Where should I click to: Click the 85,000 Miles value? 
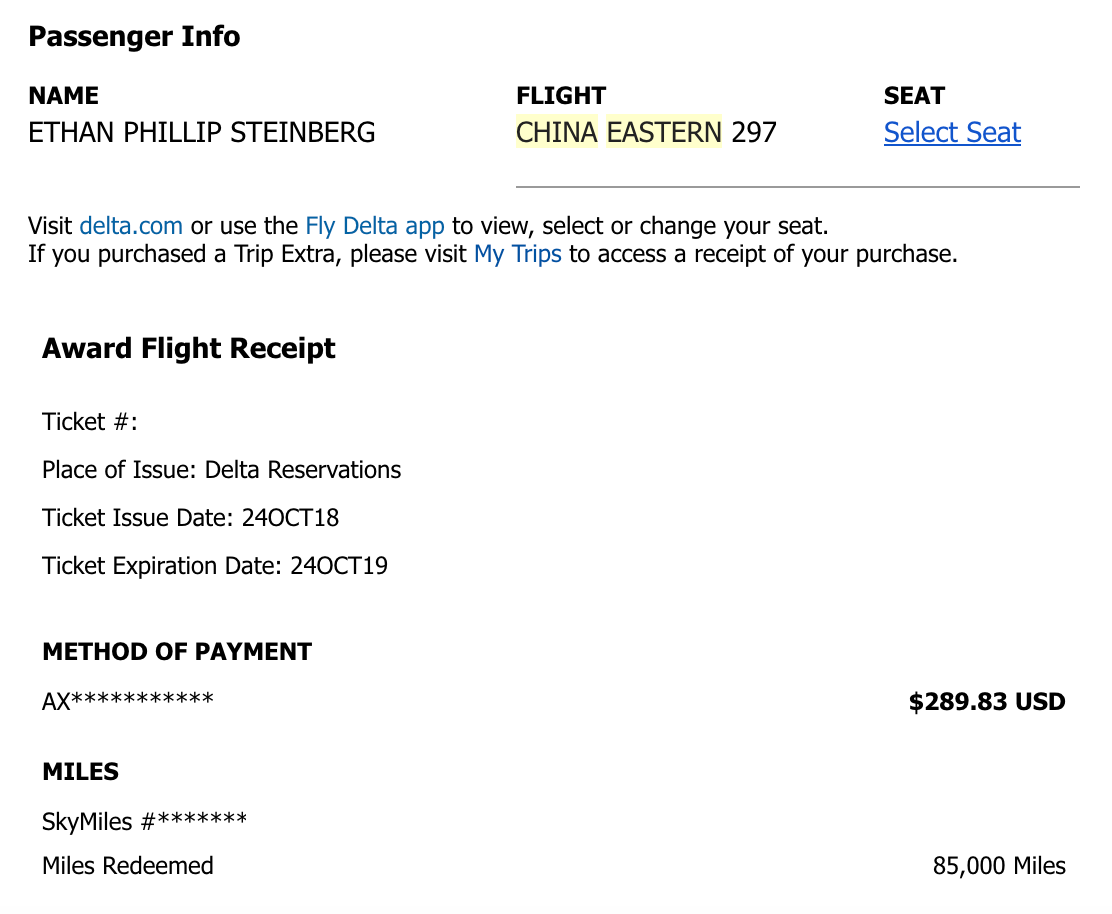(x=999, y=866)
